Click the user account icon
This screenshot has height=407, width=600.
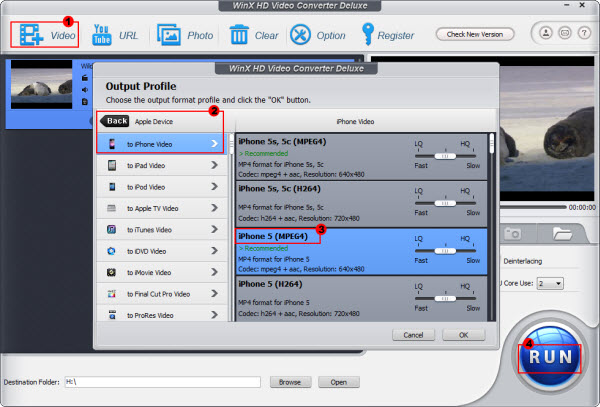(x=546, y=33)
